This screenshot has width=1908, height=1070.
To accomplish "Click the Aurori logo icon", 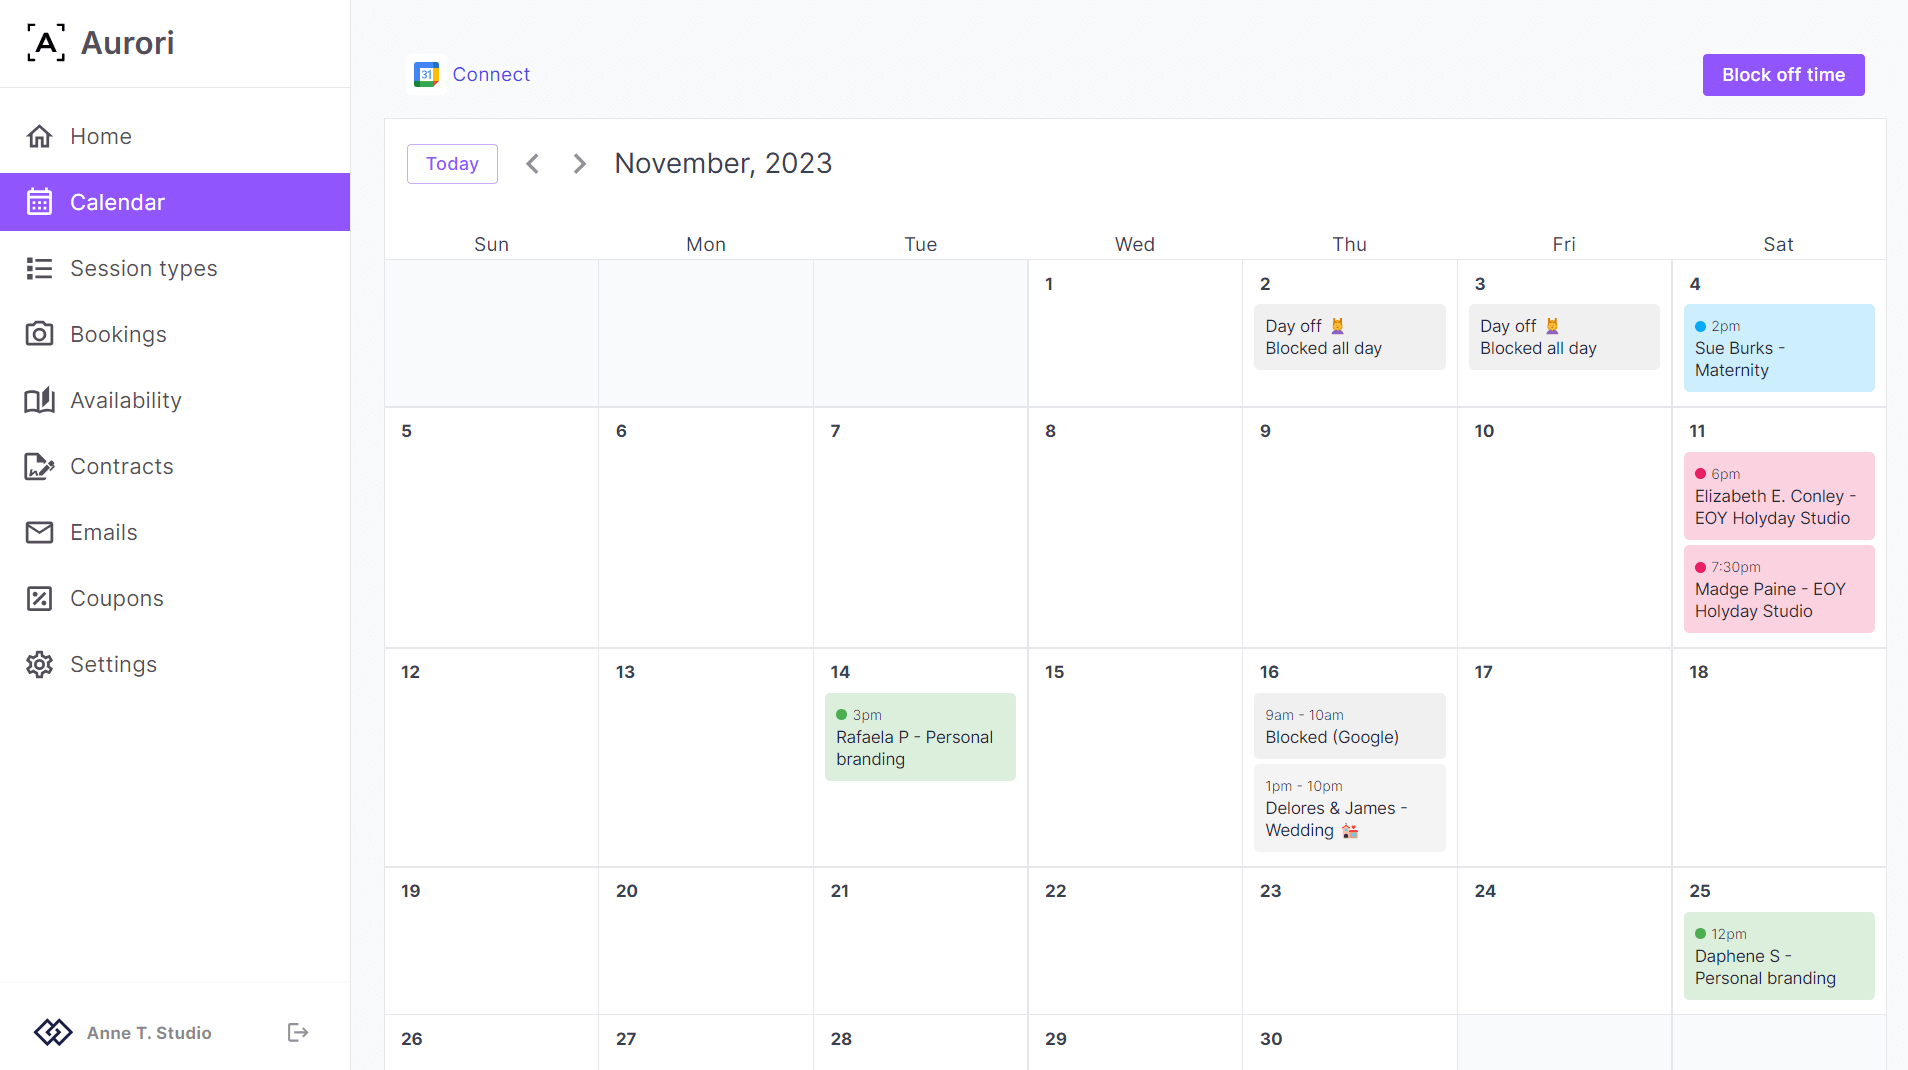I will pyautogui.click(x=46, y=43).
